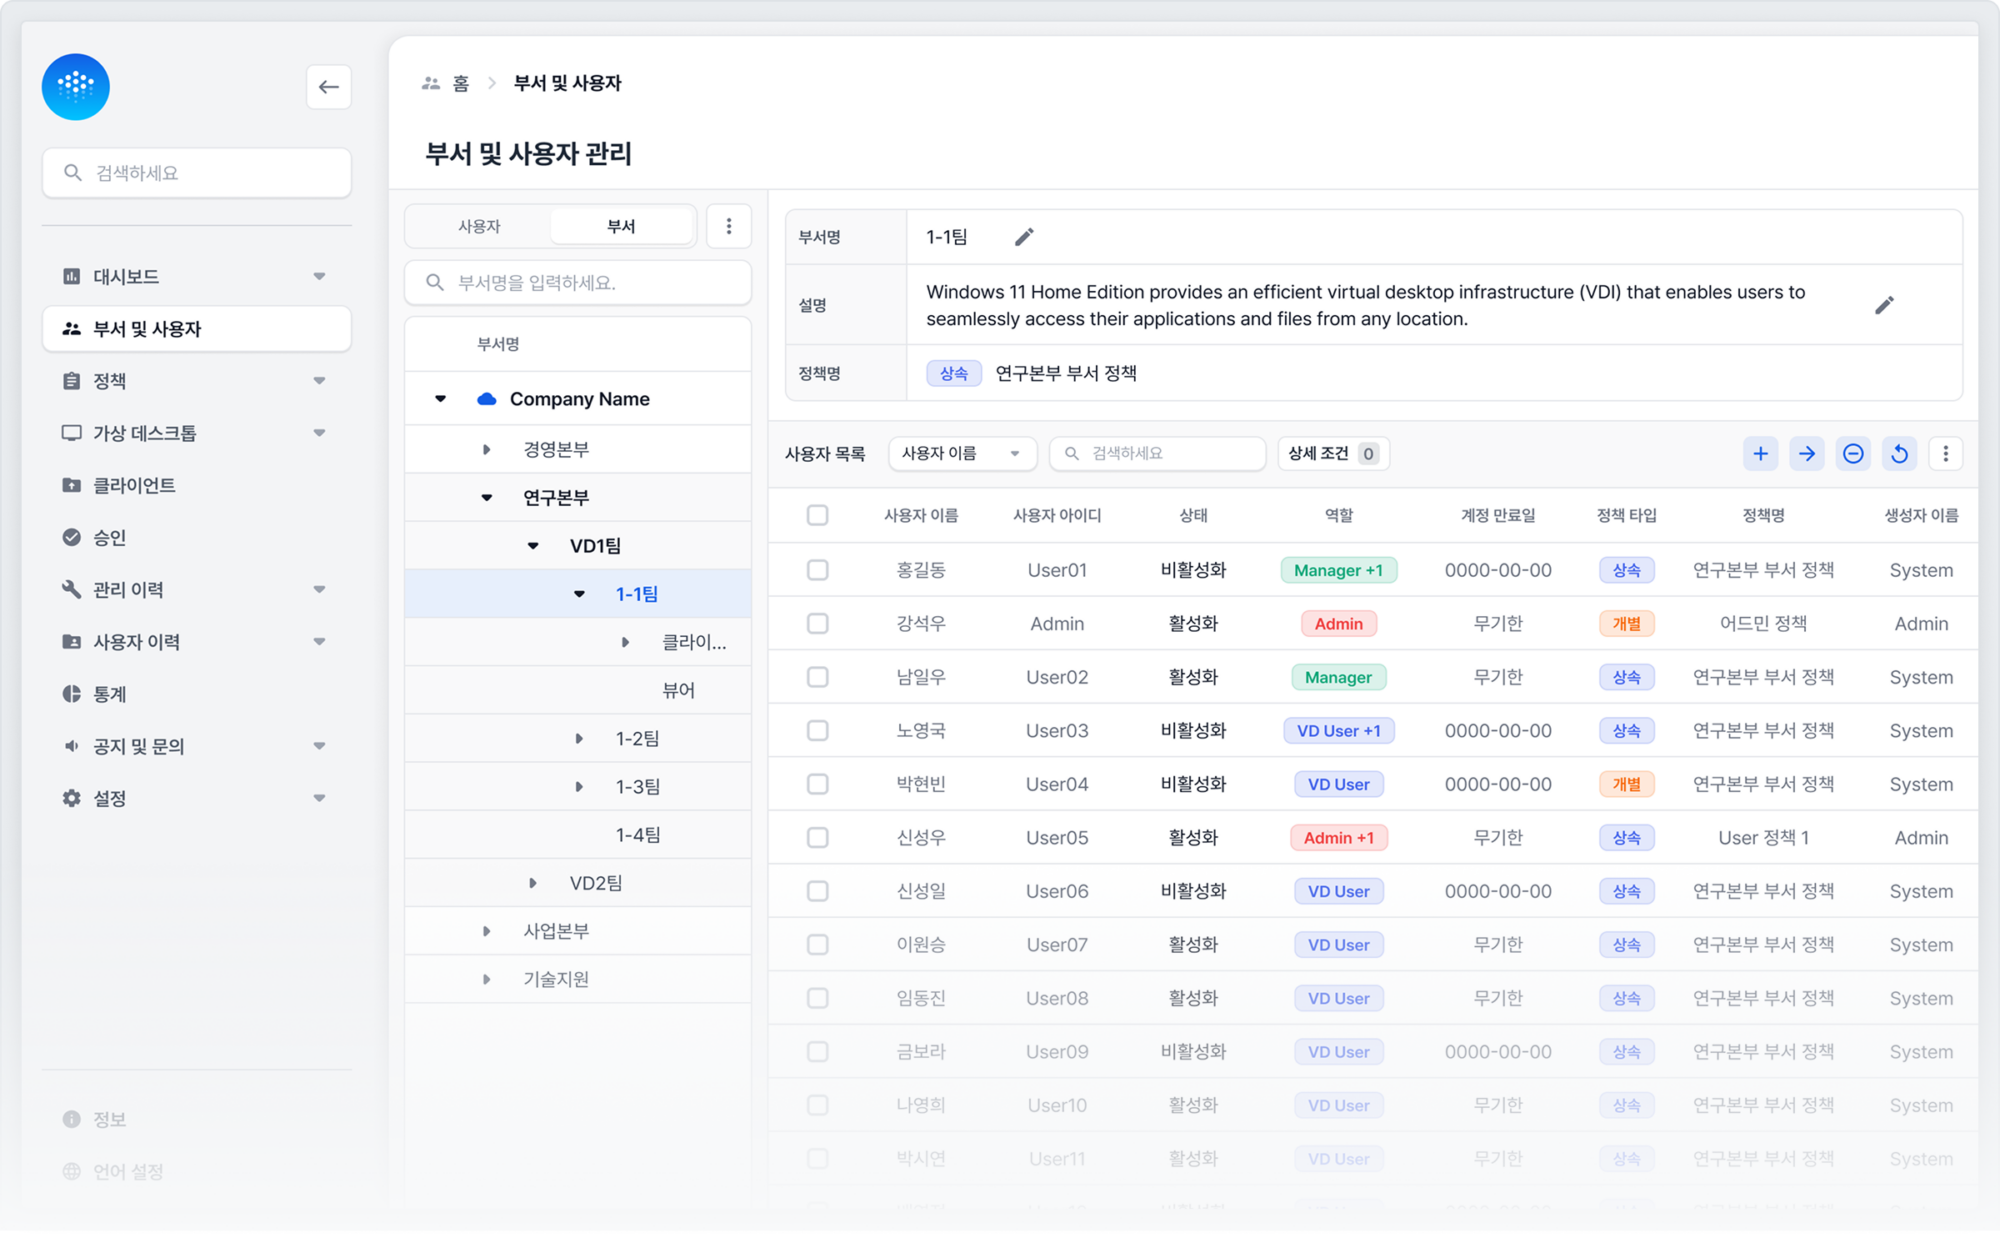Collapse the 연구본부 tree node

point(487,498)
